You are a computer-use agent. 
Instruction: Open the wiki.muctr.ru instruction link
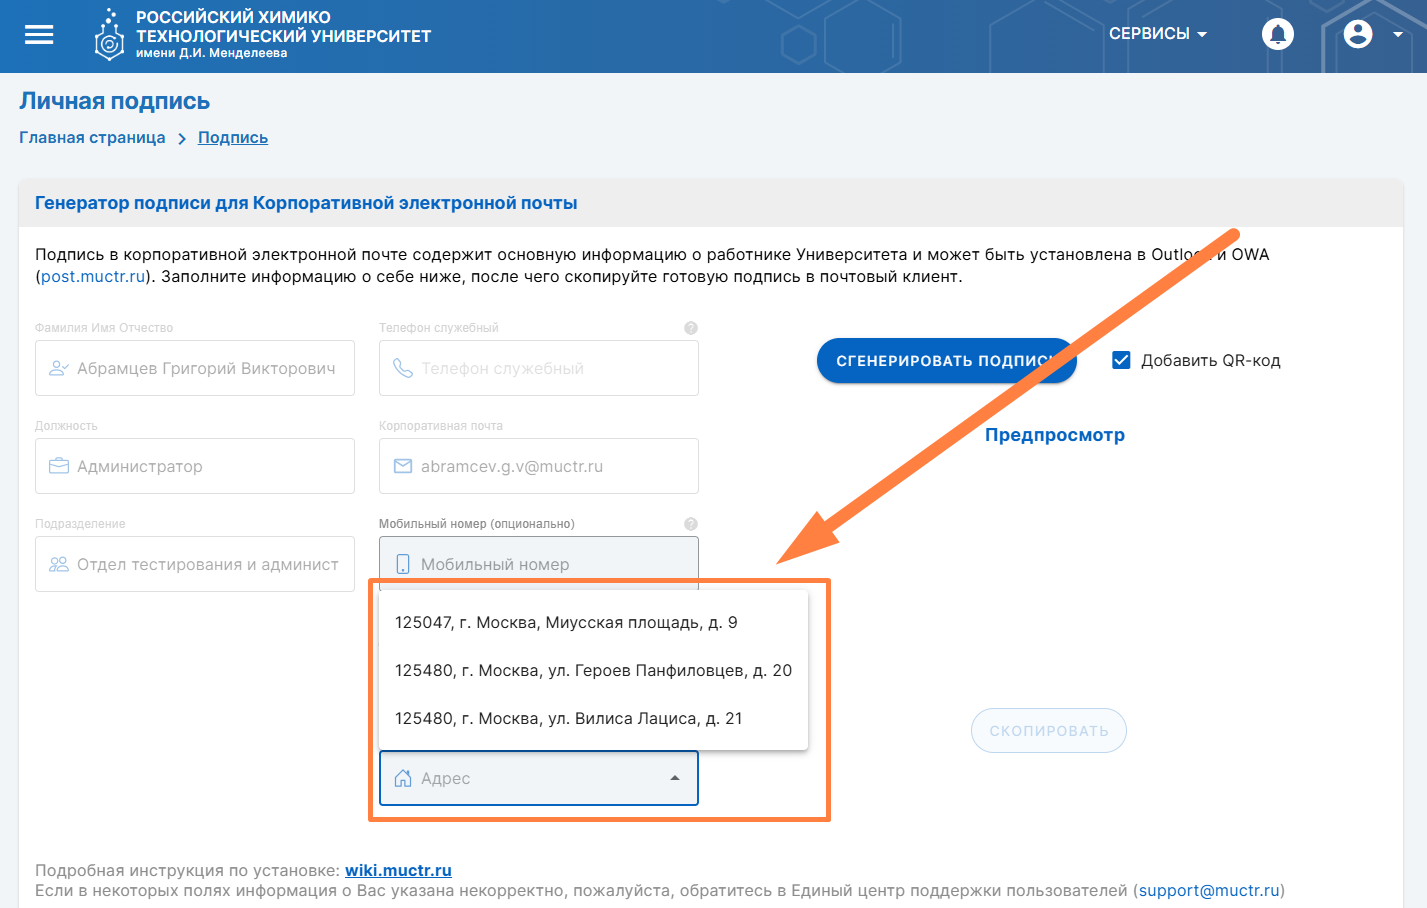click(x=398, y=870)
